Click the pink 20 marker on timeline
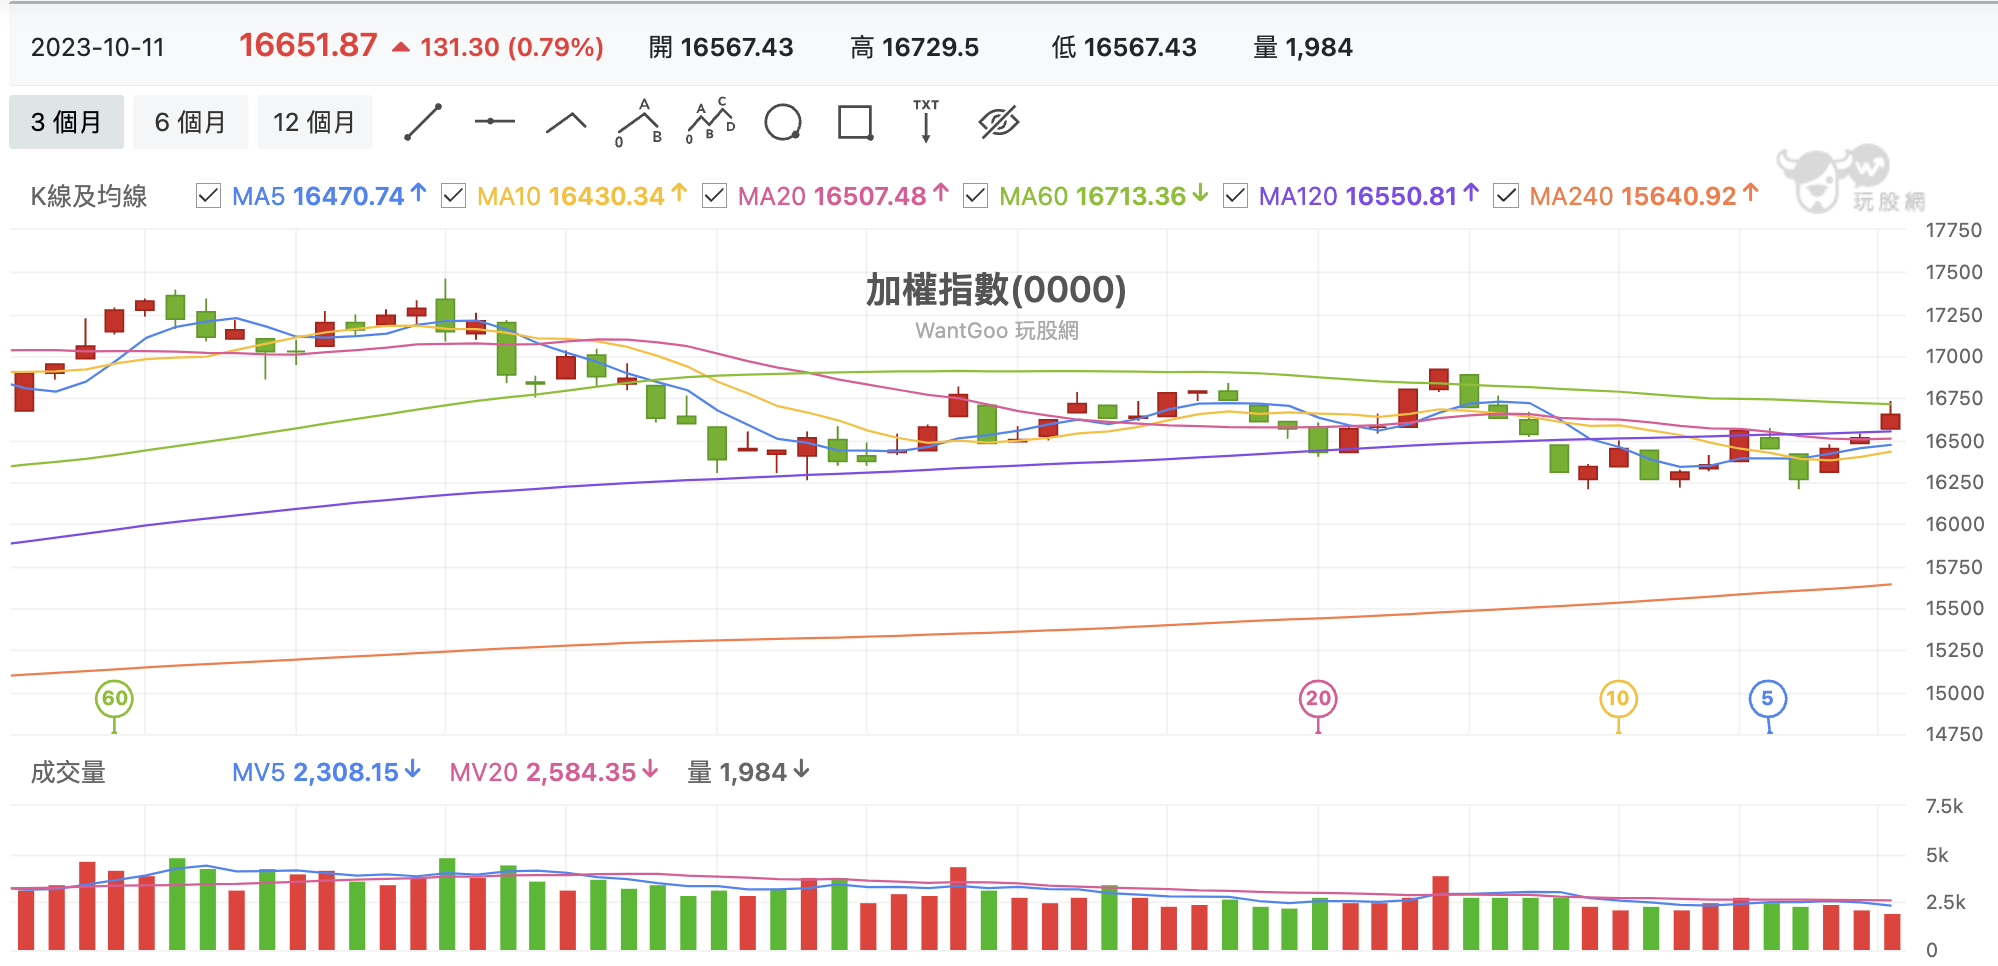The image size is (1998, 966). 1318,698
